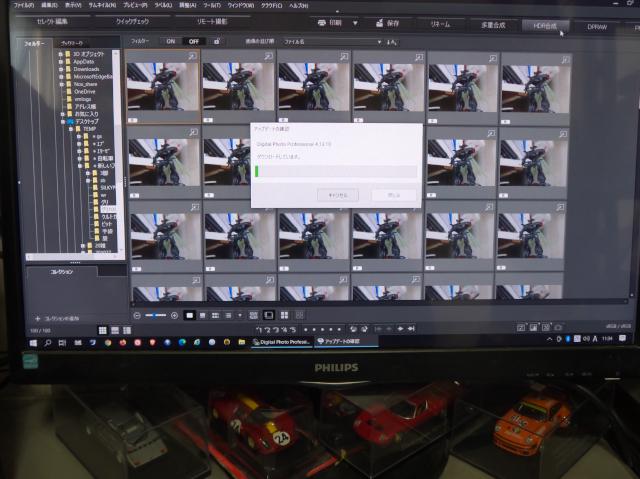Open the 編集 menu

click(x=50, y=6)
